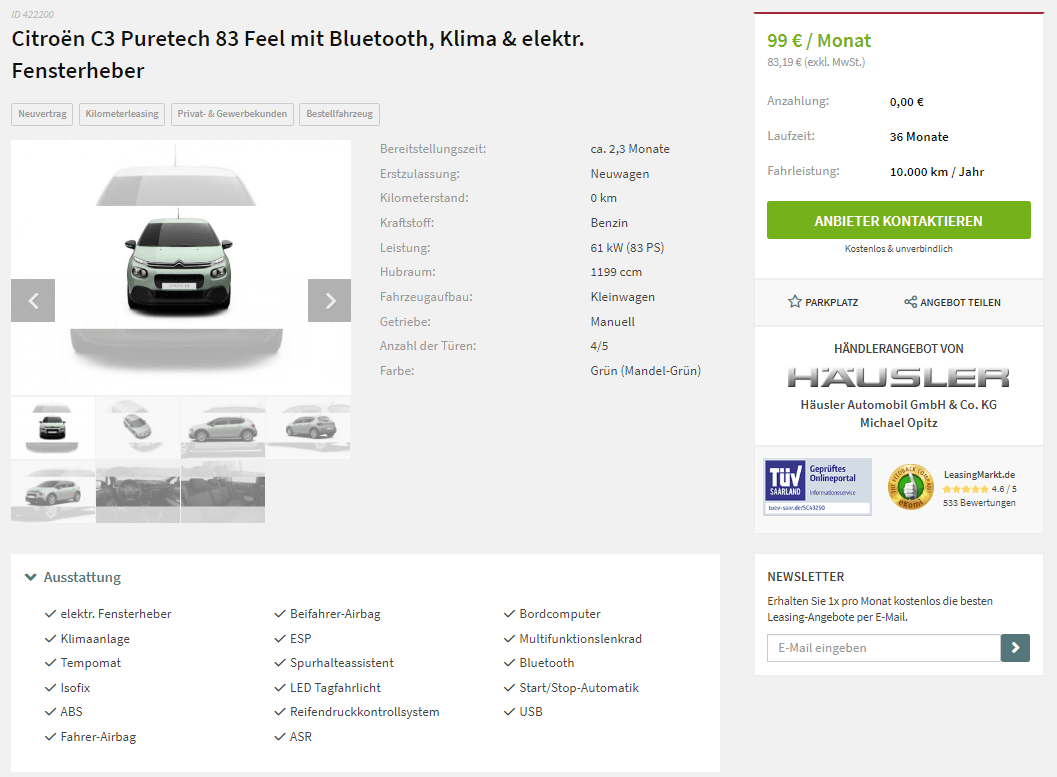Open the dashboard interior thumbnail
The width and height of the screenshot is (1057, 777).
coord(138,491)
